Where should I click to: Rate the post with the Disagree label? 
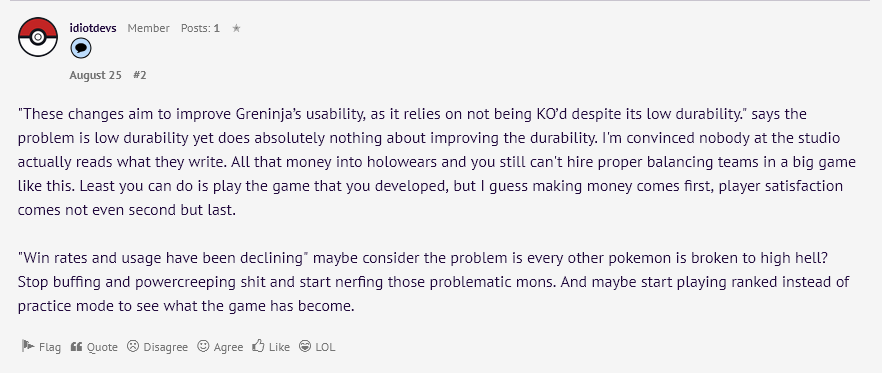coord(165,347)
